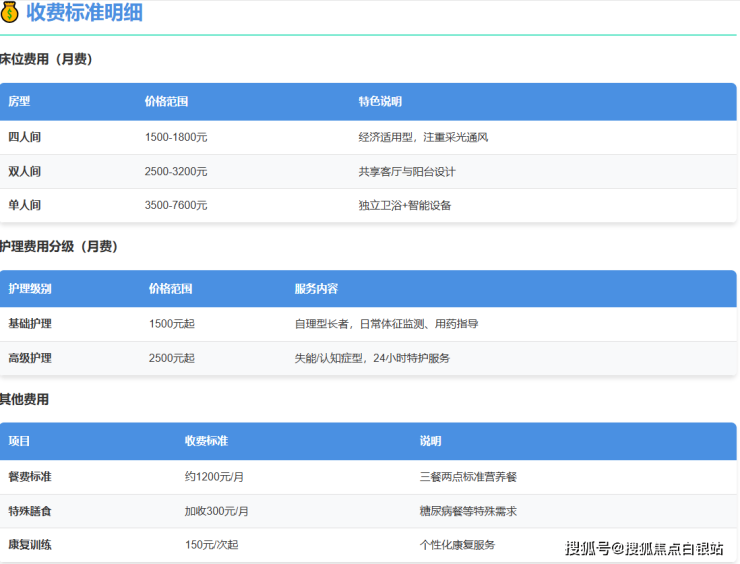740x564 pixels.
Task: Click the 高级护理 row label
Action: [x=30, y=358]
